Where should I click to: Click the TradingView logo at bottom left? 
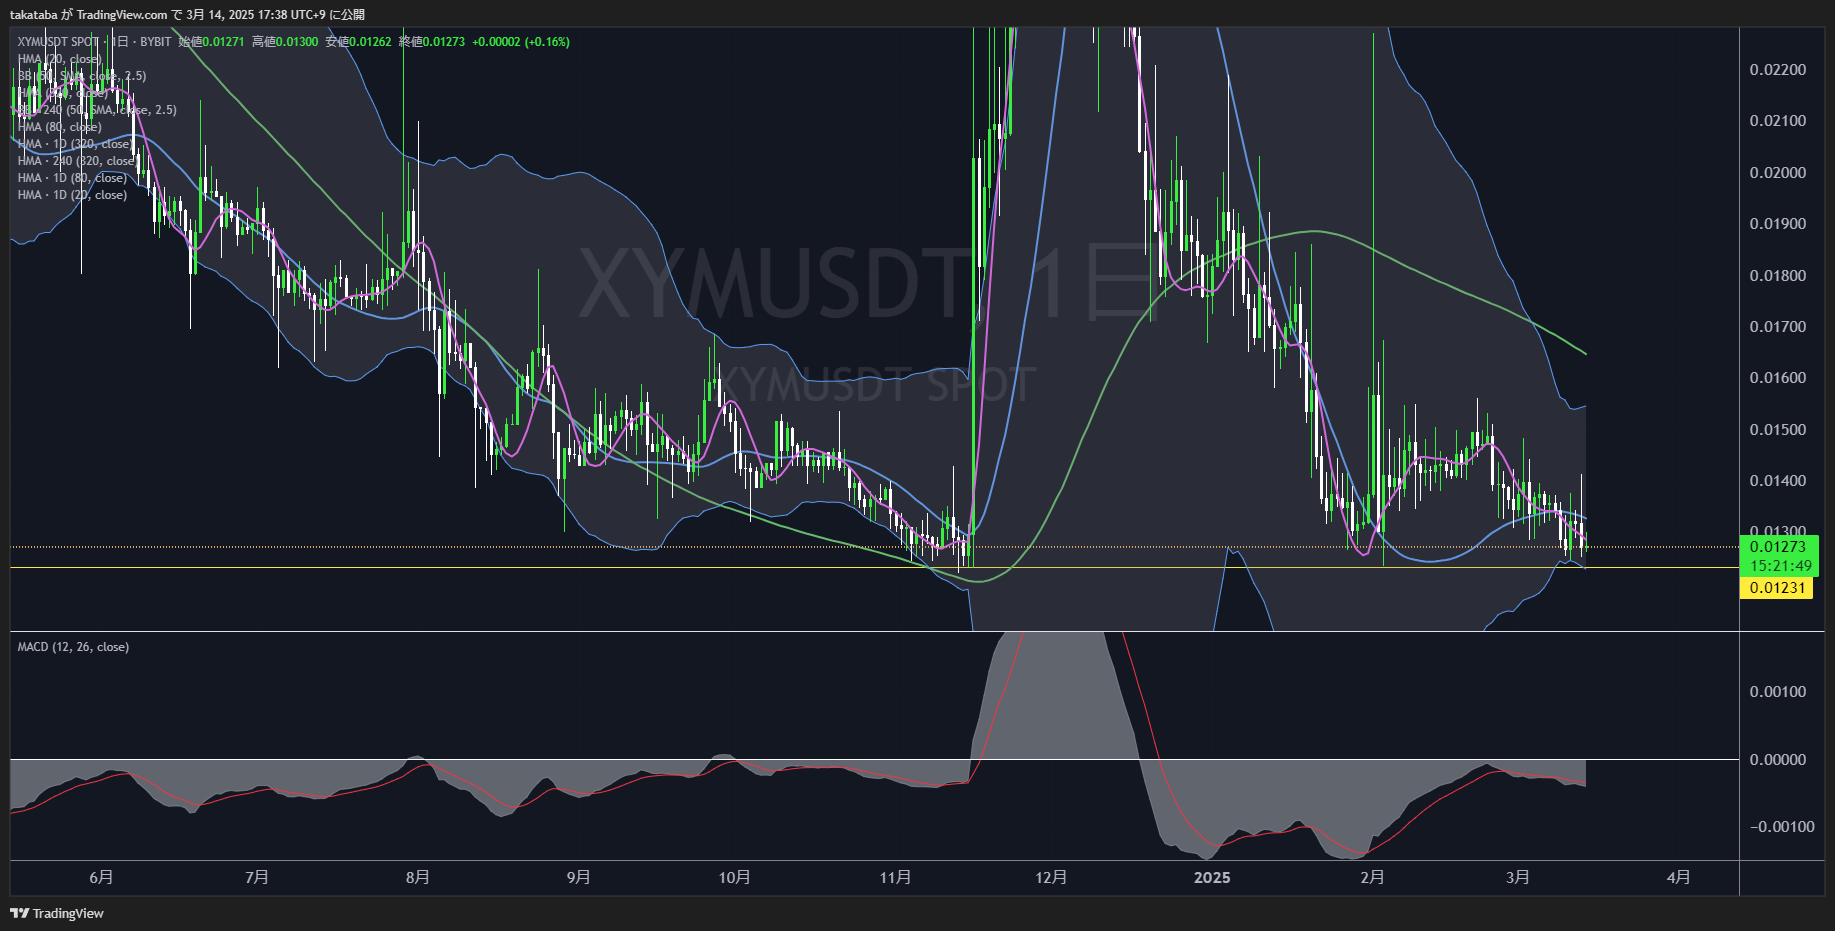57,913
